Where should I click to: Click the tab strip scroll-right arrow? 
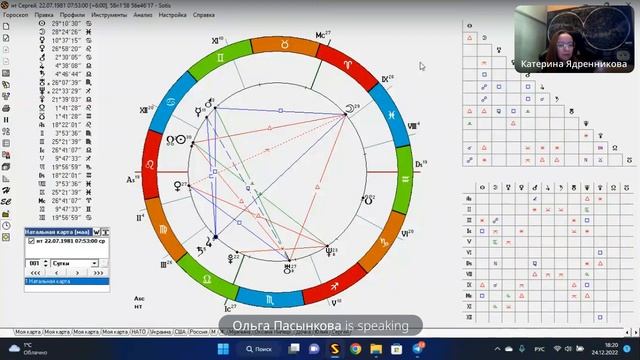tap(636, 332)
